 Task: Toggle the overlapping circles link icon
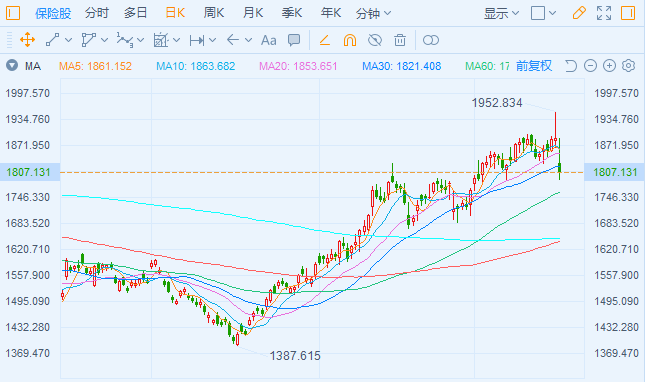(431, 40)
